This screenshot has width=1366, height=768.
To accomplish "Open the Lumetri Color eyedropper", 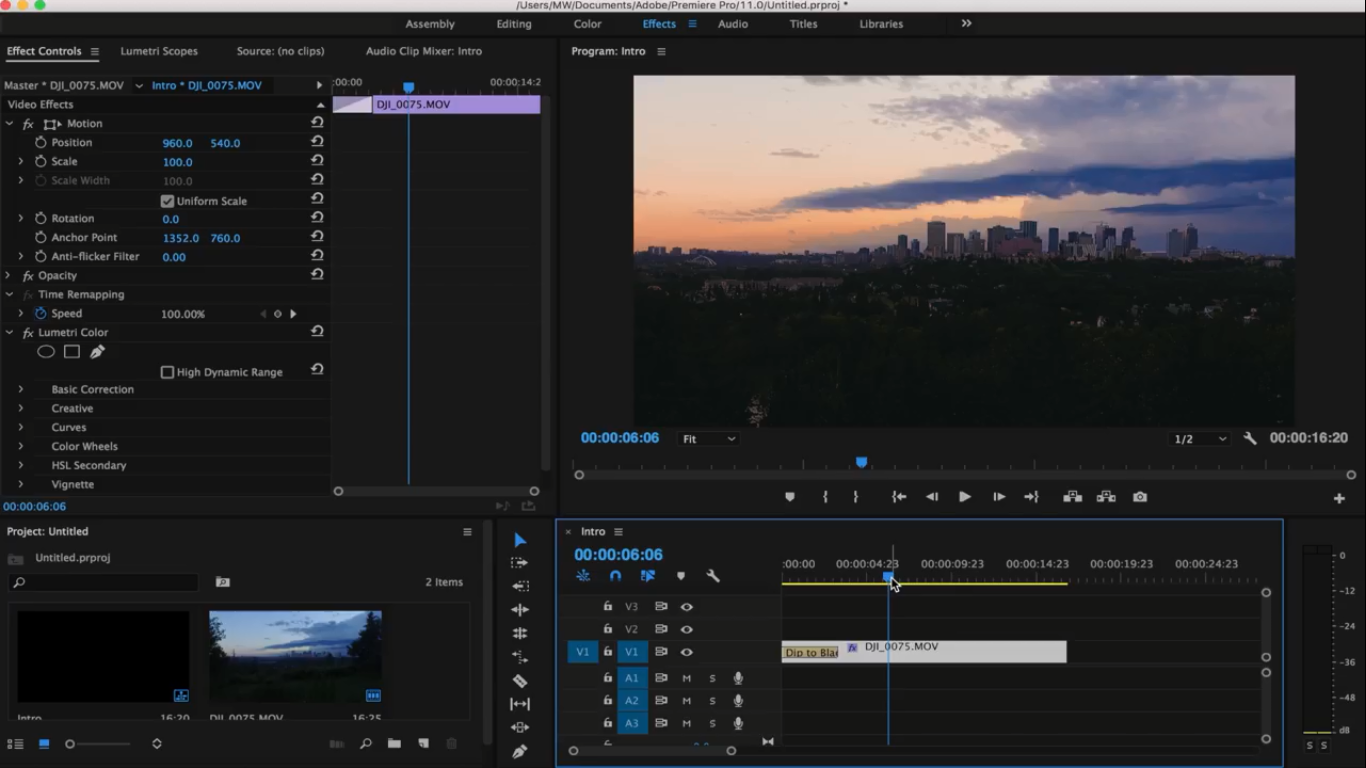I will click(96, 351).
